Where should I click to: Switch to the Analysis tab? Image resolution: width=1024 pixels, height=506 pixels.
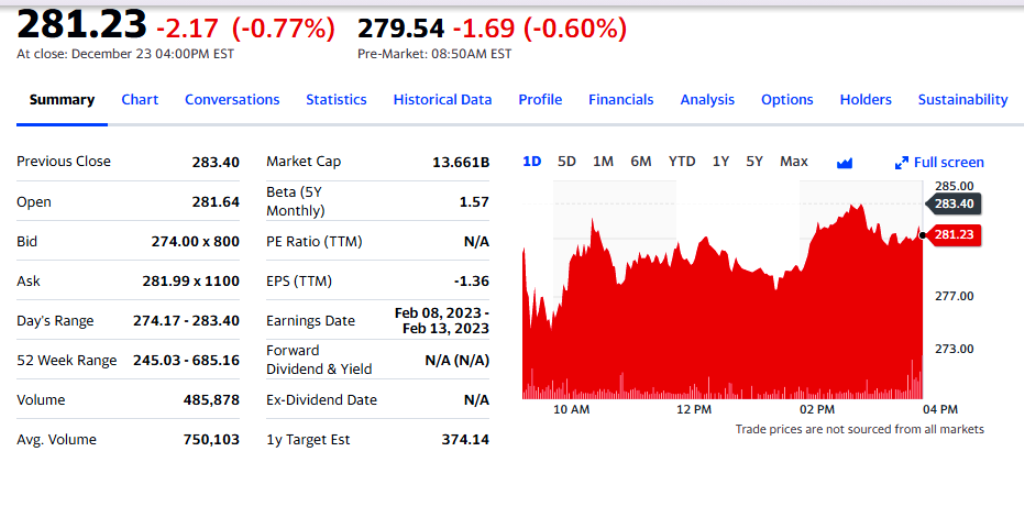pos(707,100)
